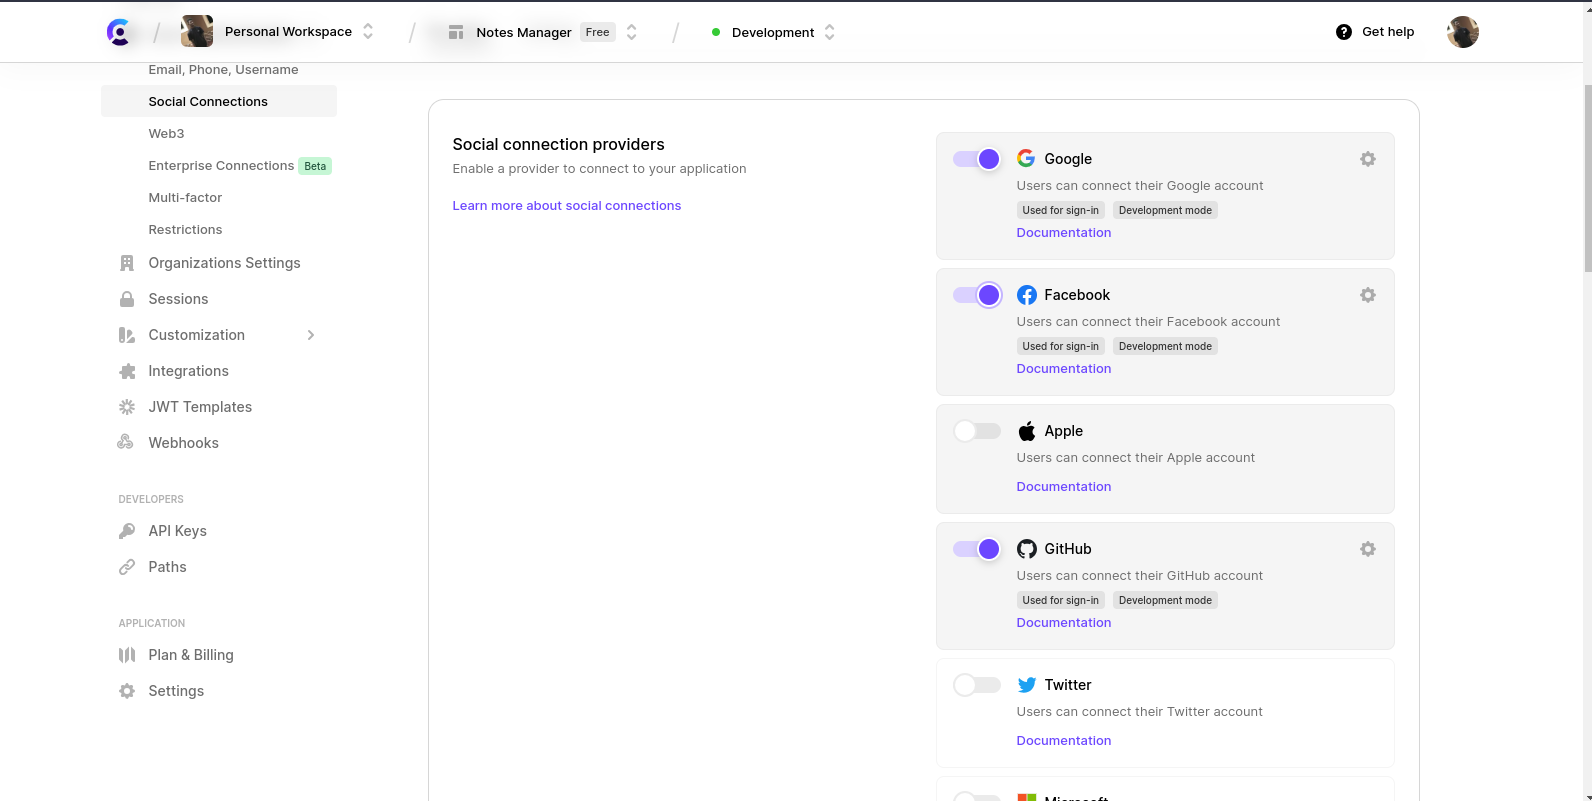
Task: Open the Personal Workspace switcher
Action: 368,32
